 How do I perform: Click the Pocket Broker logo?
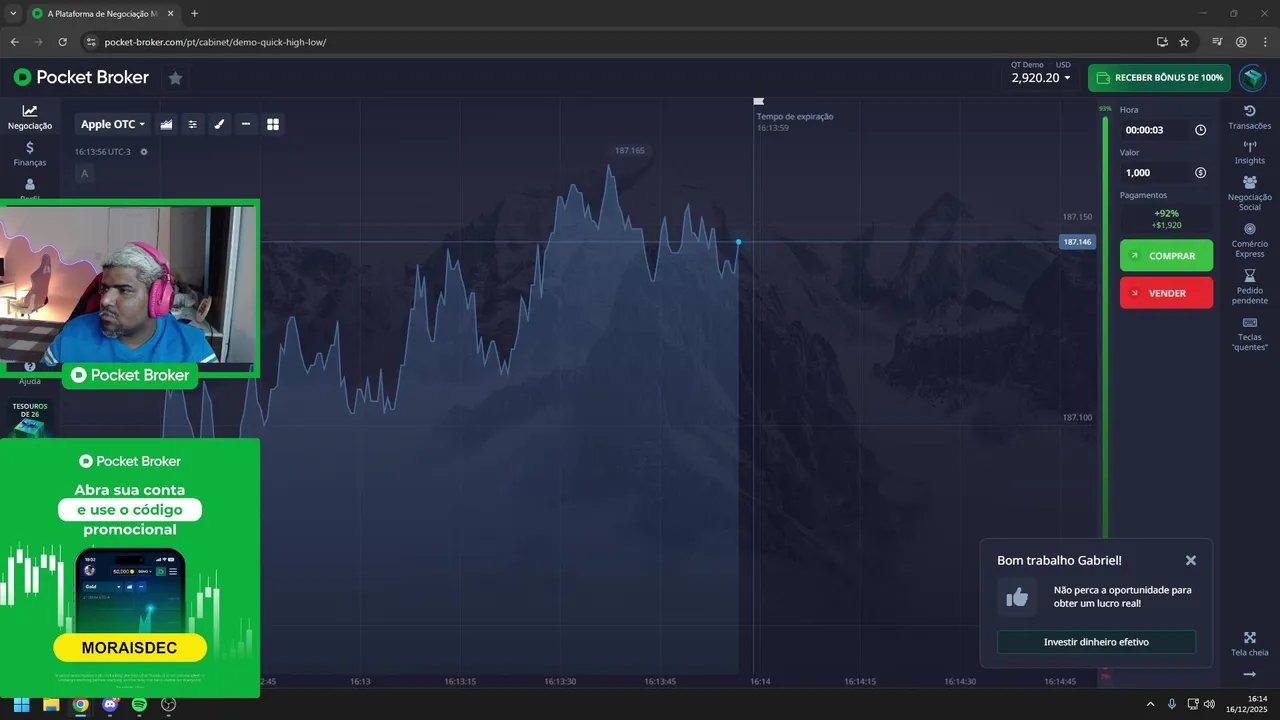(81, 77)
